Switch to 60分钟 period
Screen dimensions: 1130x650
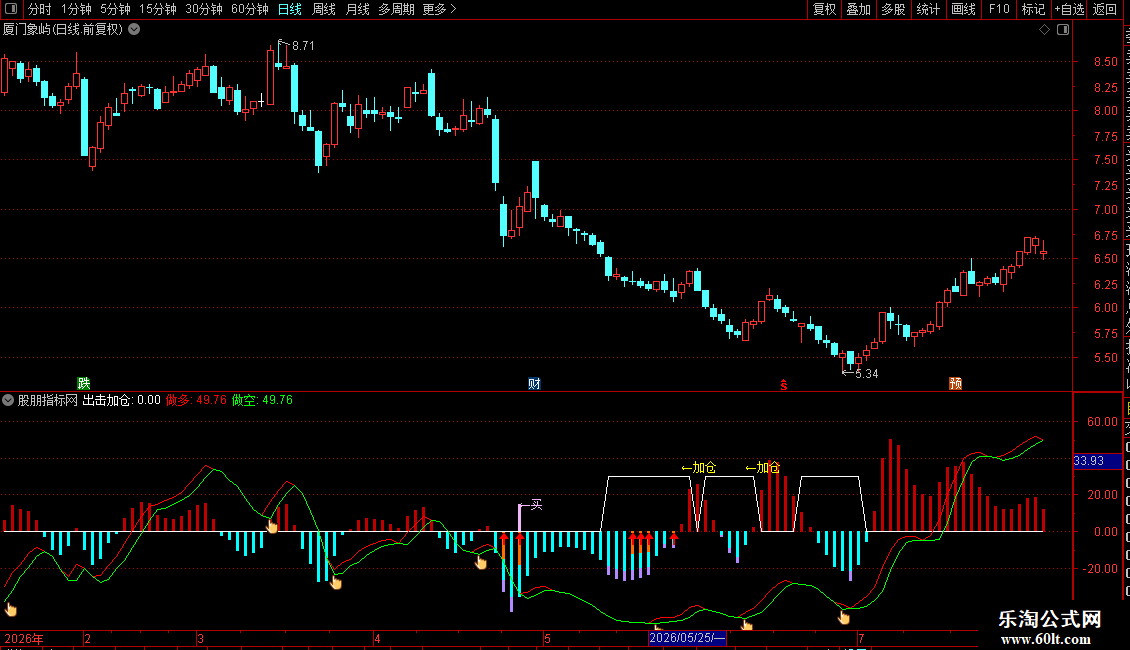[x=250, y=9]
